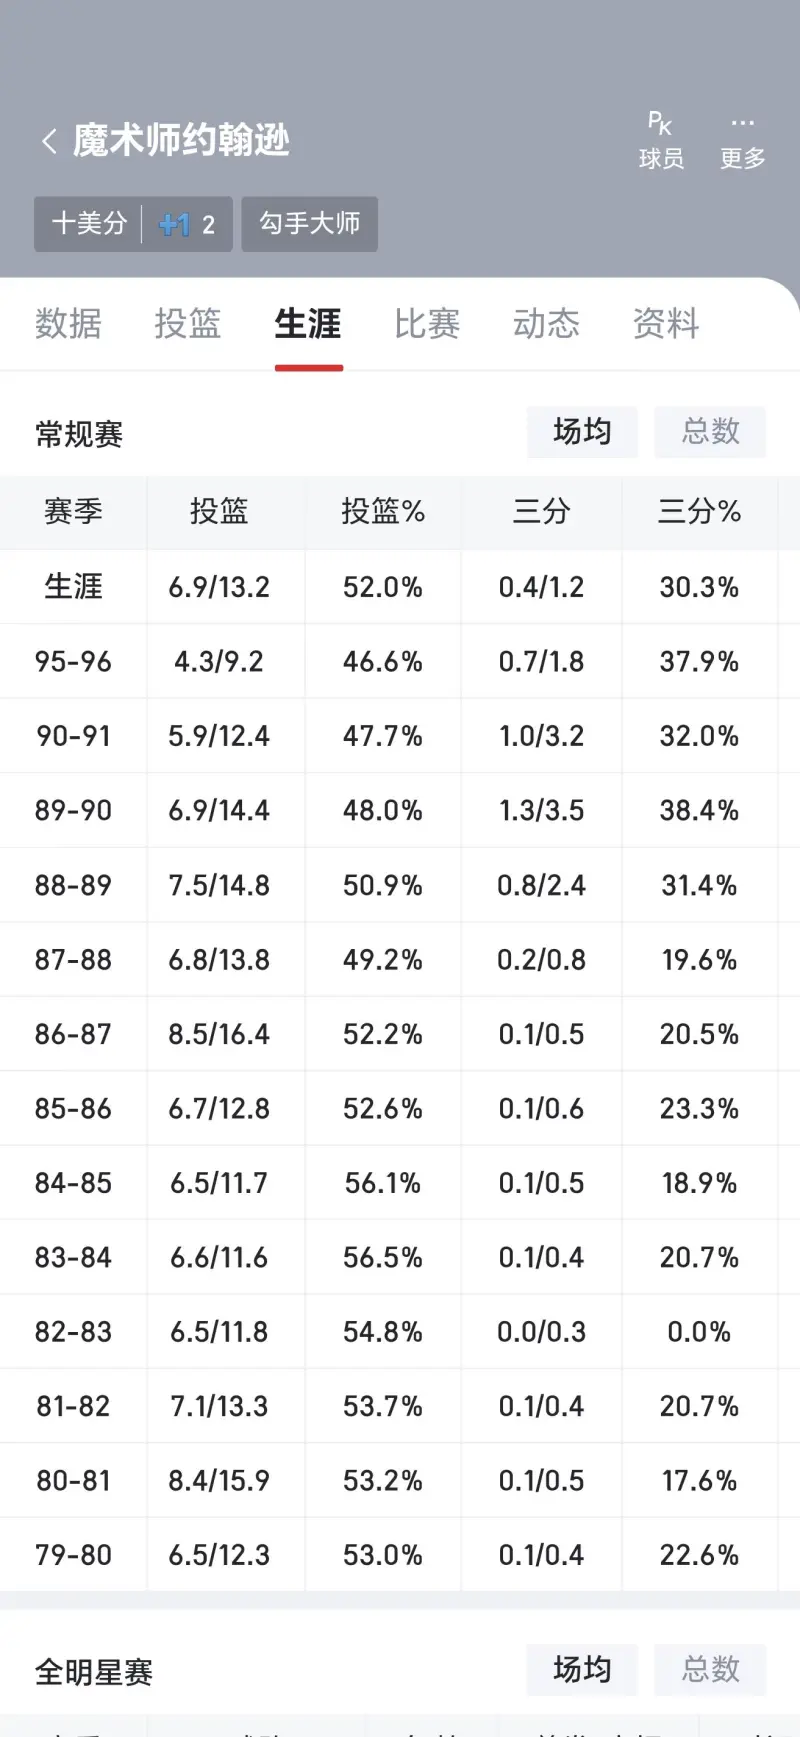Switch to the 投篮 tab
The image size is (800, 1737).
click(x=188, y=324)
